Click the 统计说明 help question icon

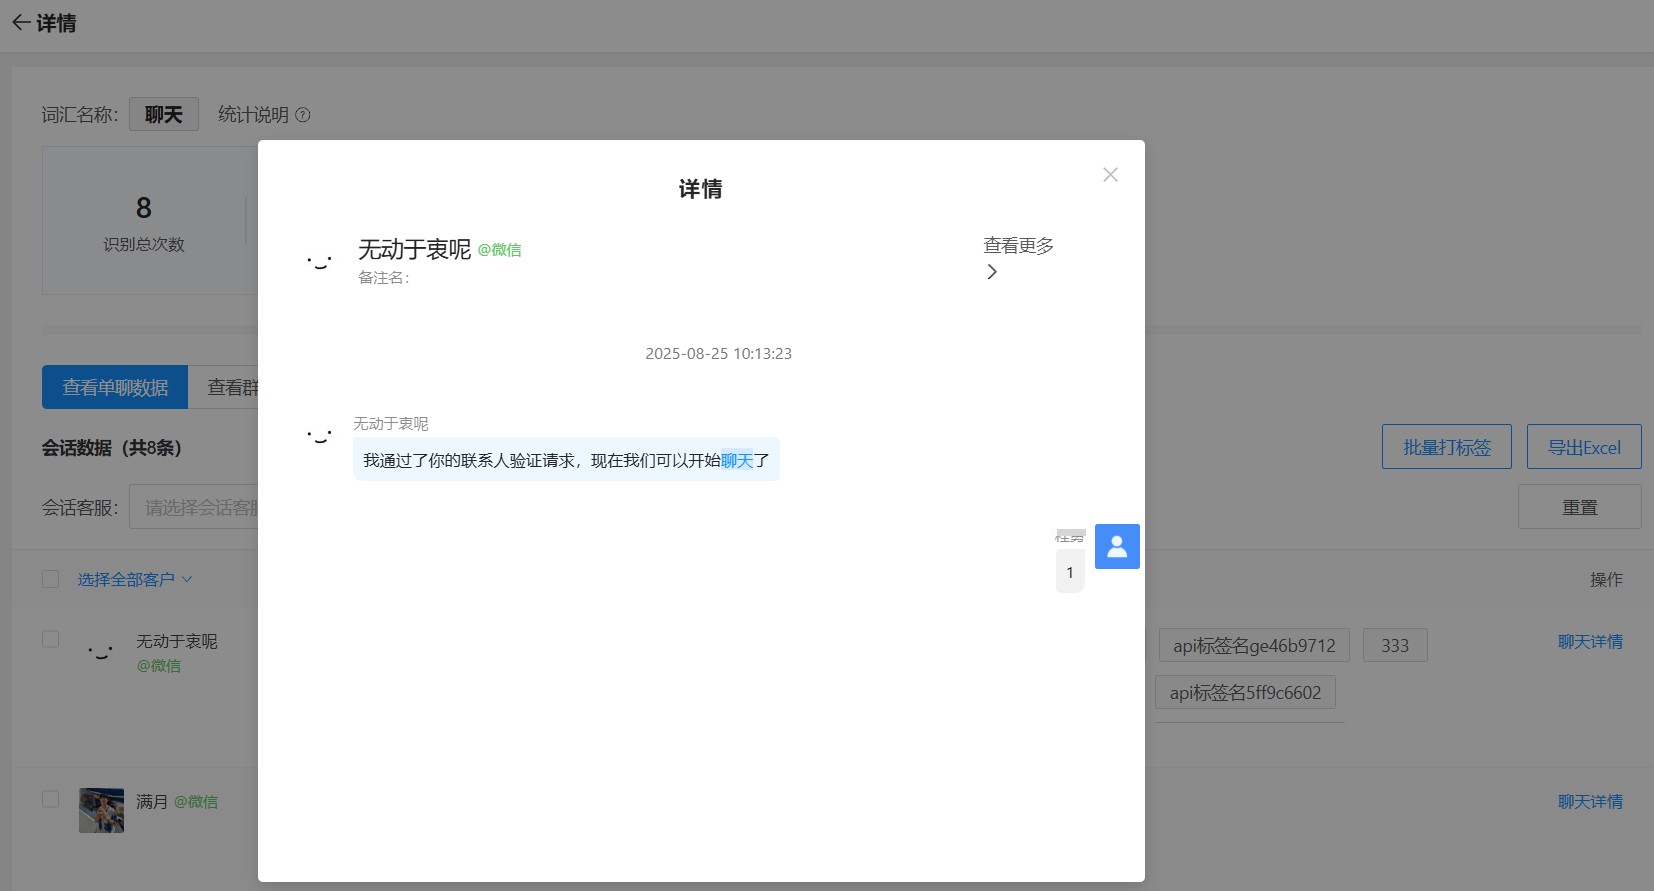point(303,115)
